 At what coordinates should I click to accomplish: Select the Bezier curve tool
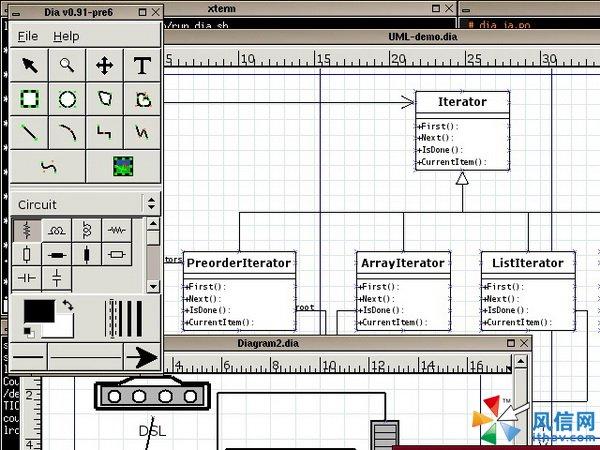click(48, 166)
